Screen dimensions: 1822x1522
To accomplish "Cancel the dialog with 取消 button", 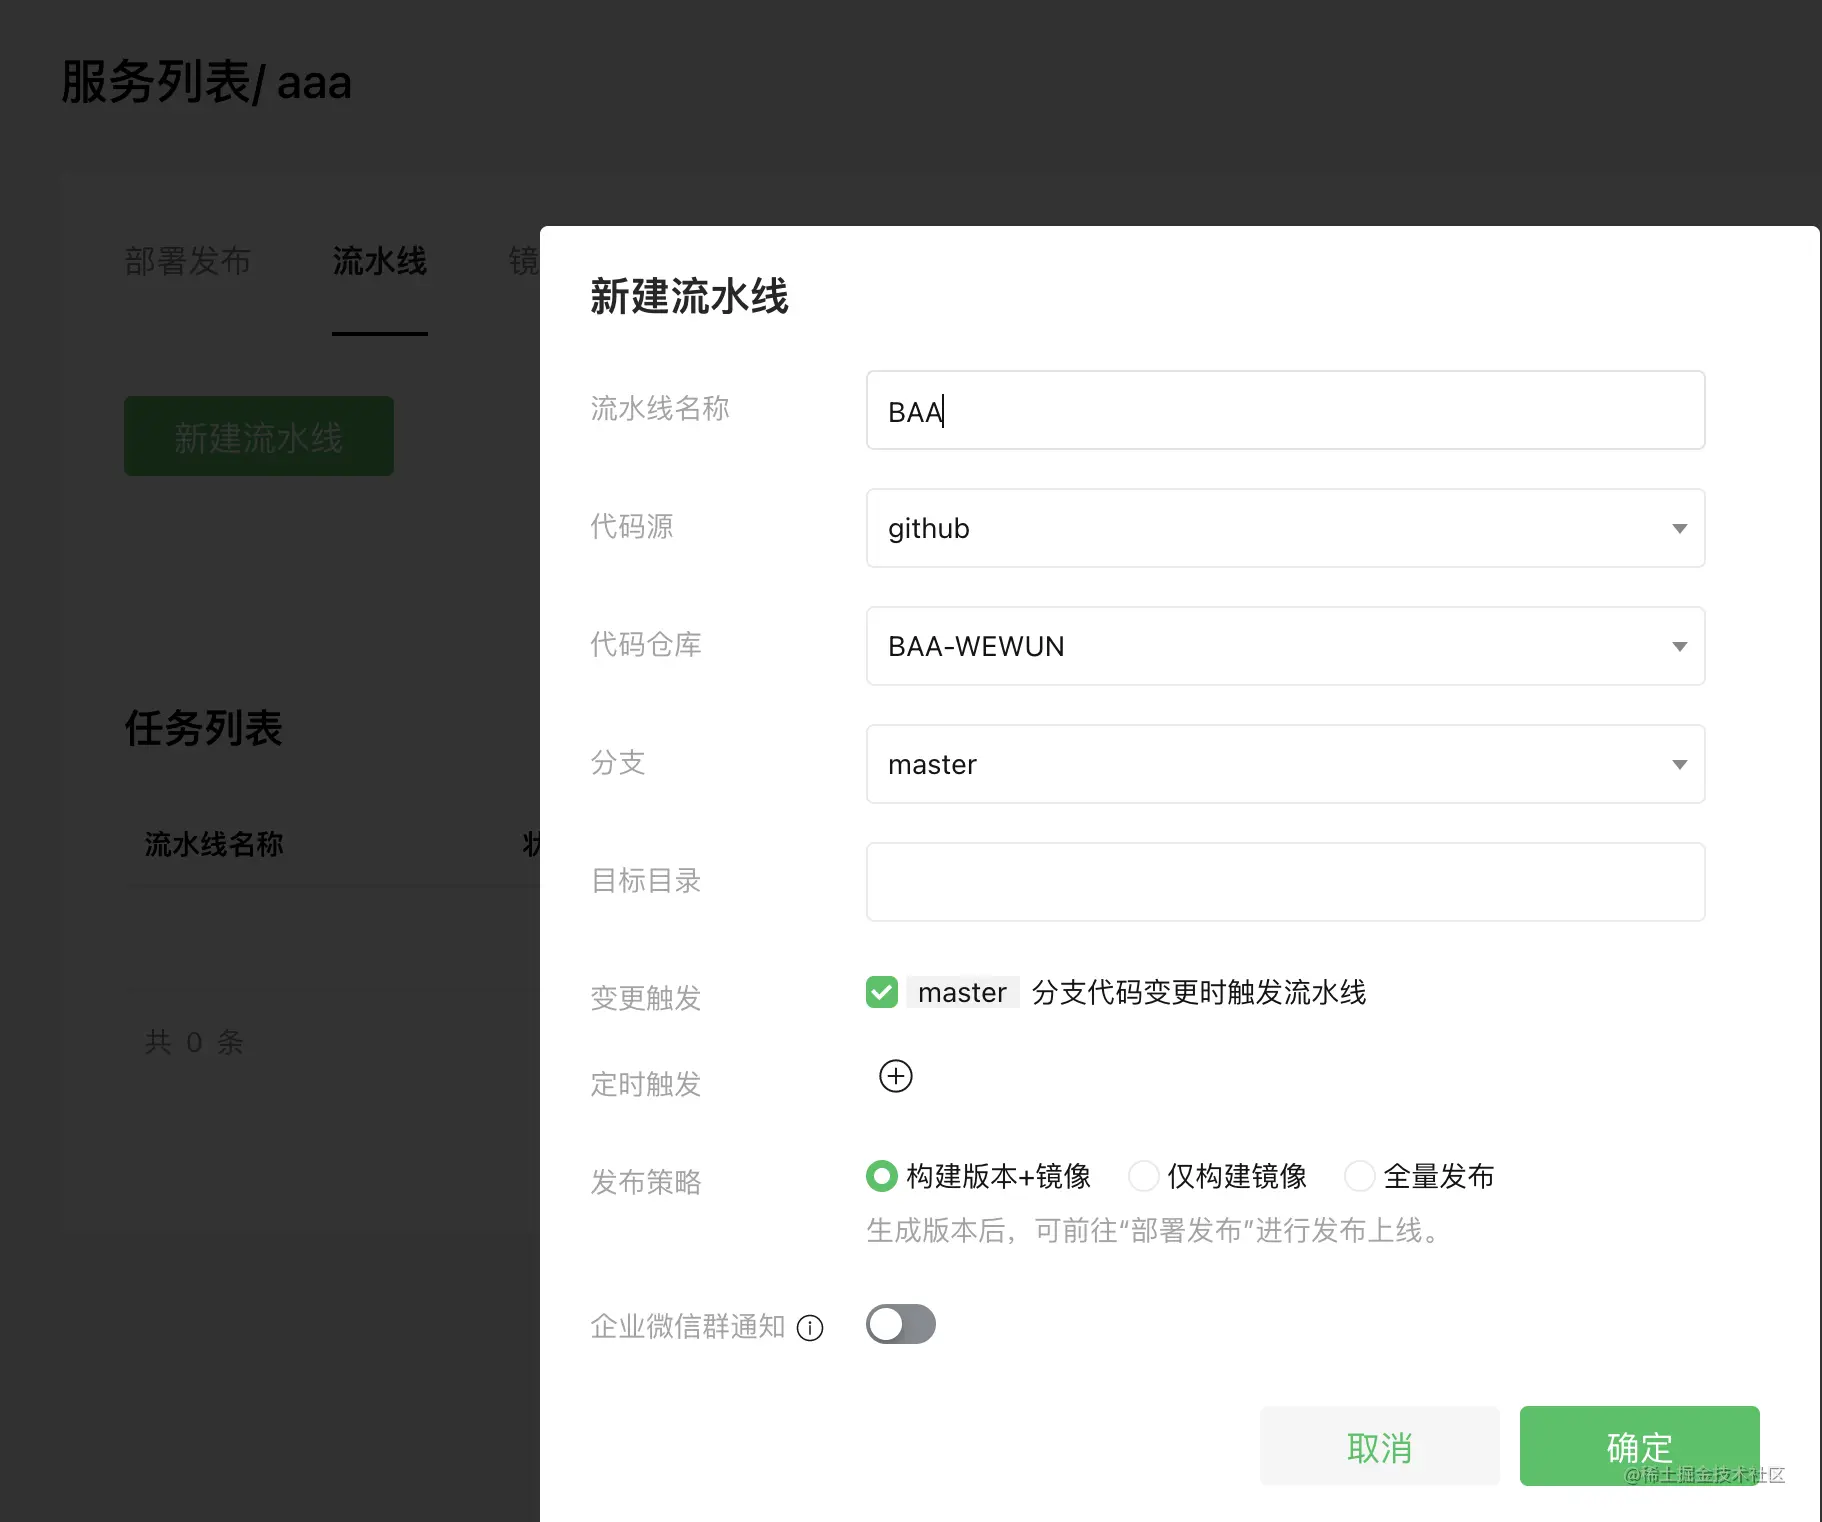I will [1379, 1446].
